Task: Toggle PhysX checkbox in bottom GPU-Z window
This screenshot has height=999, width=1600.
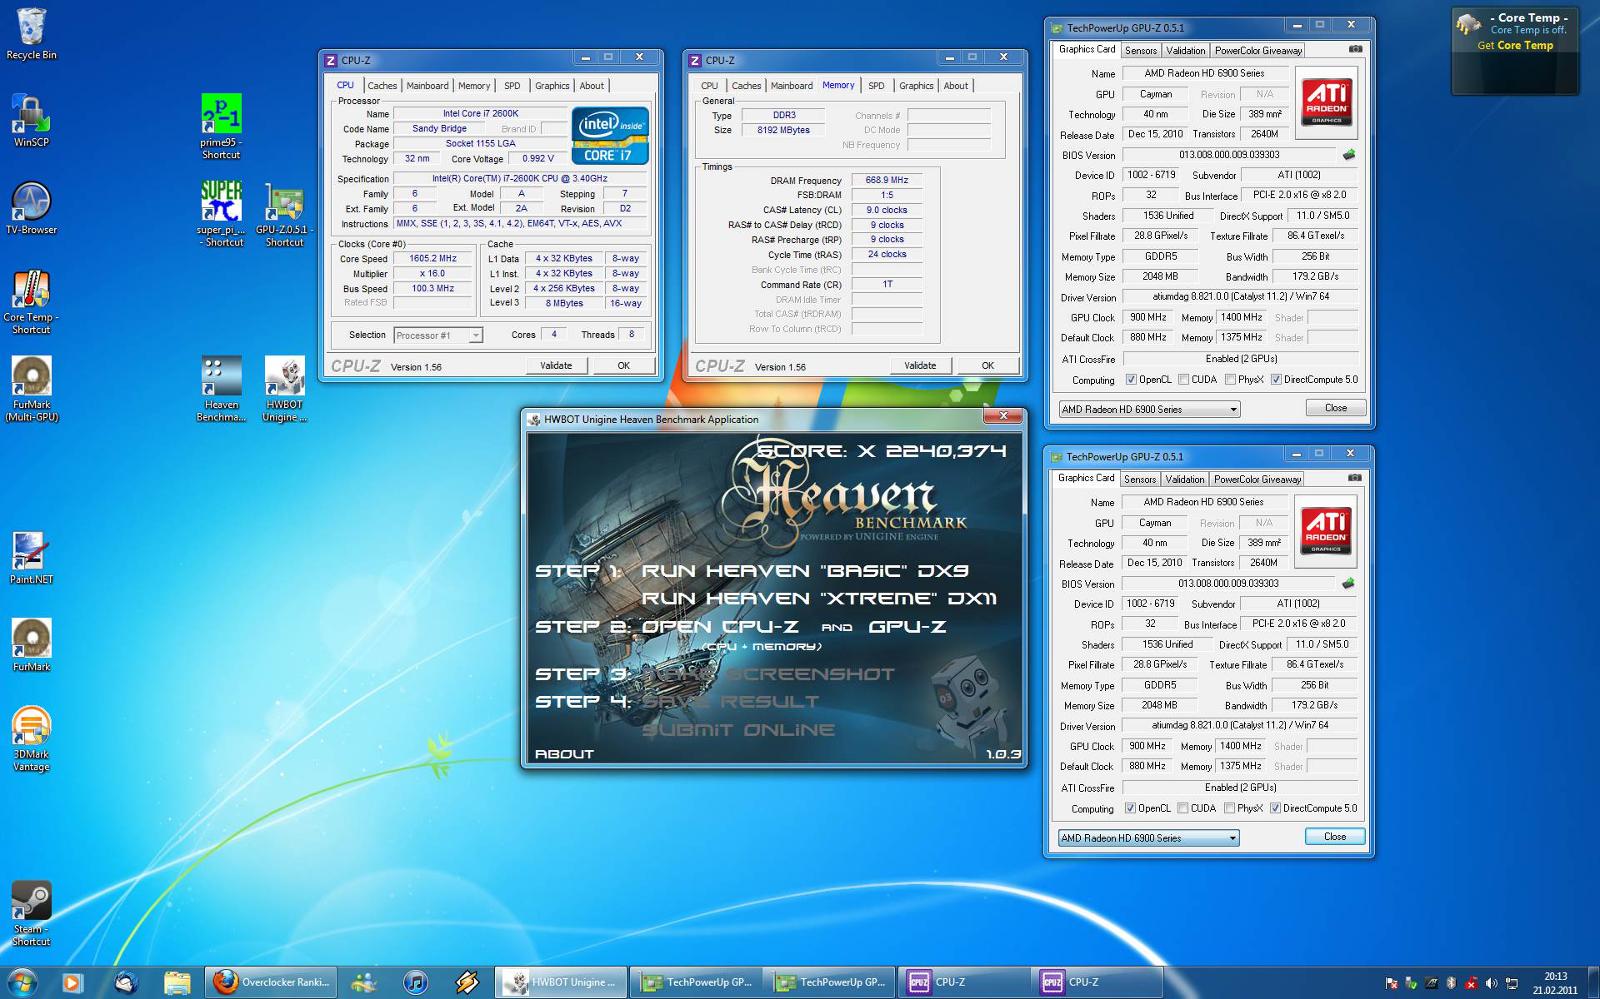Action: pos(1229,808)
